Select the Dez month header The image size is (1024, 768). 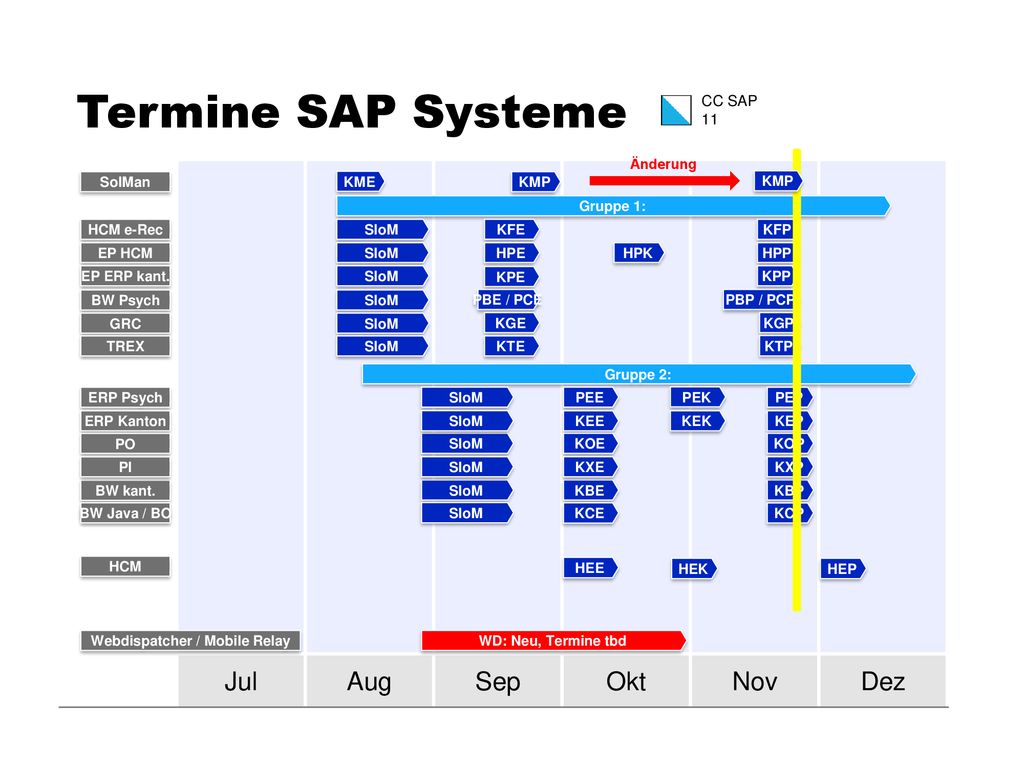point(883,682)
